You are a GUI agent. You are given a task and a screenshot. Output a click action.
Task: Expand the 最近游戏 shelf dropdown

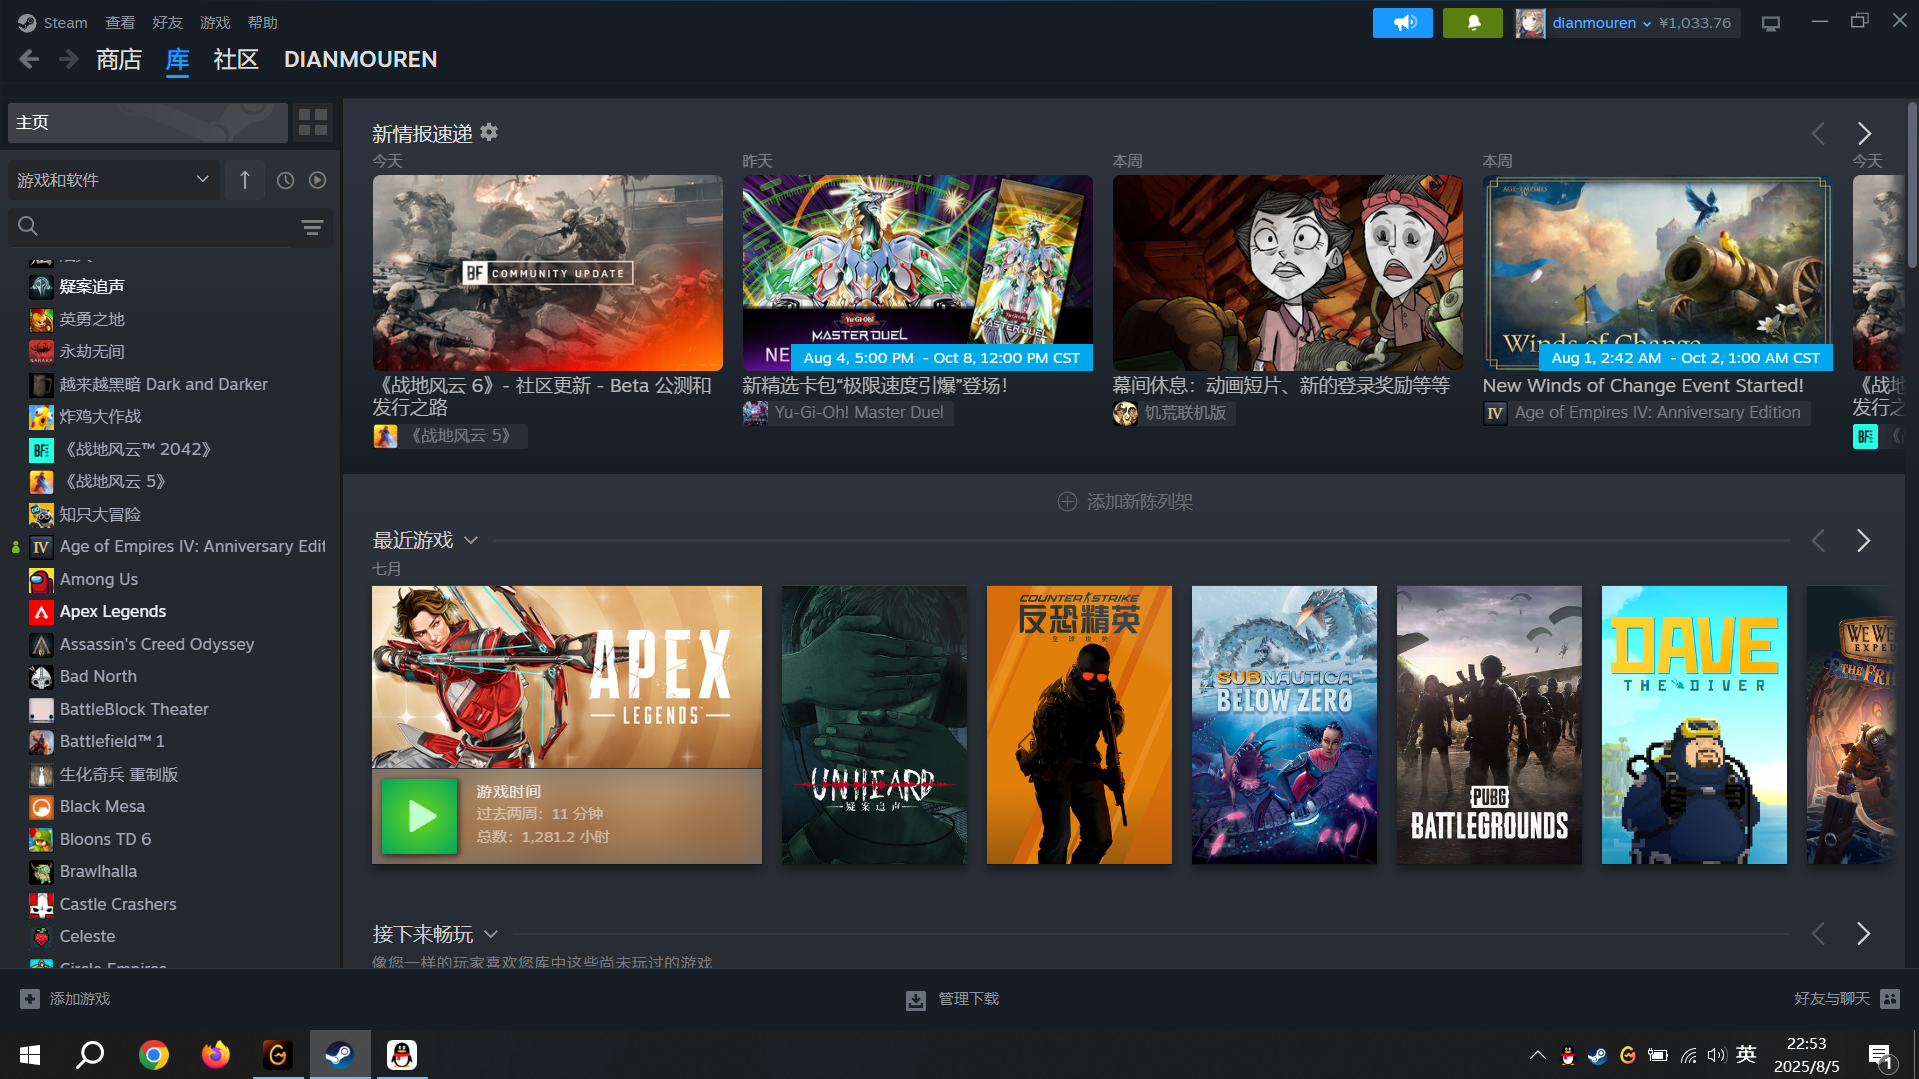[x=471, y=541]
